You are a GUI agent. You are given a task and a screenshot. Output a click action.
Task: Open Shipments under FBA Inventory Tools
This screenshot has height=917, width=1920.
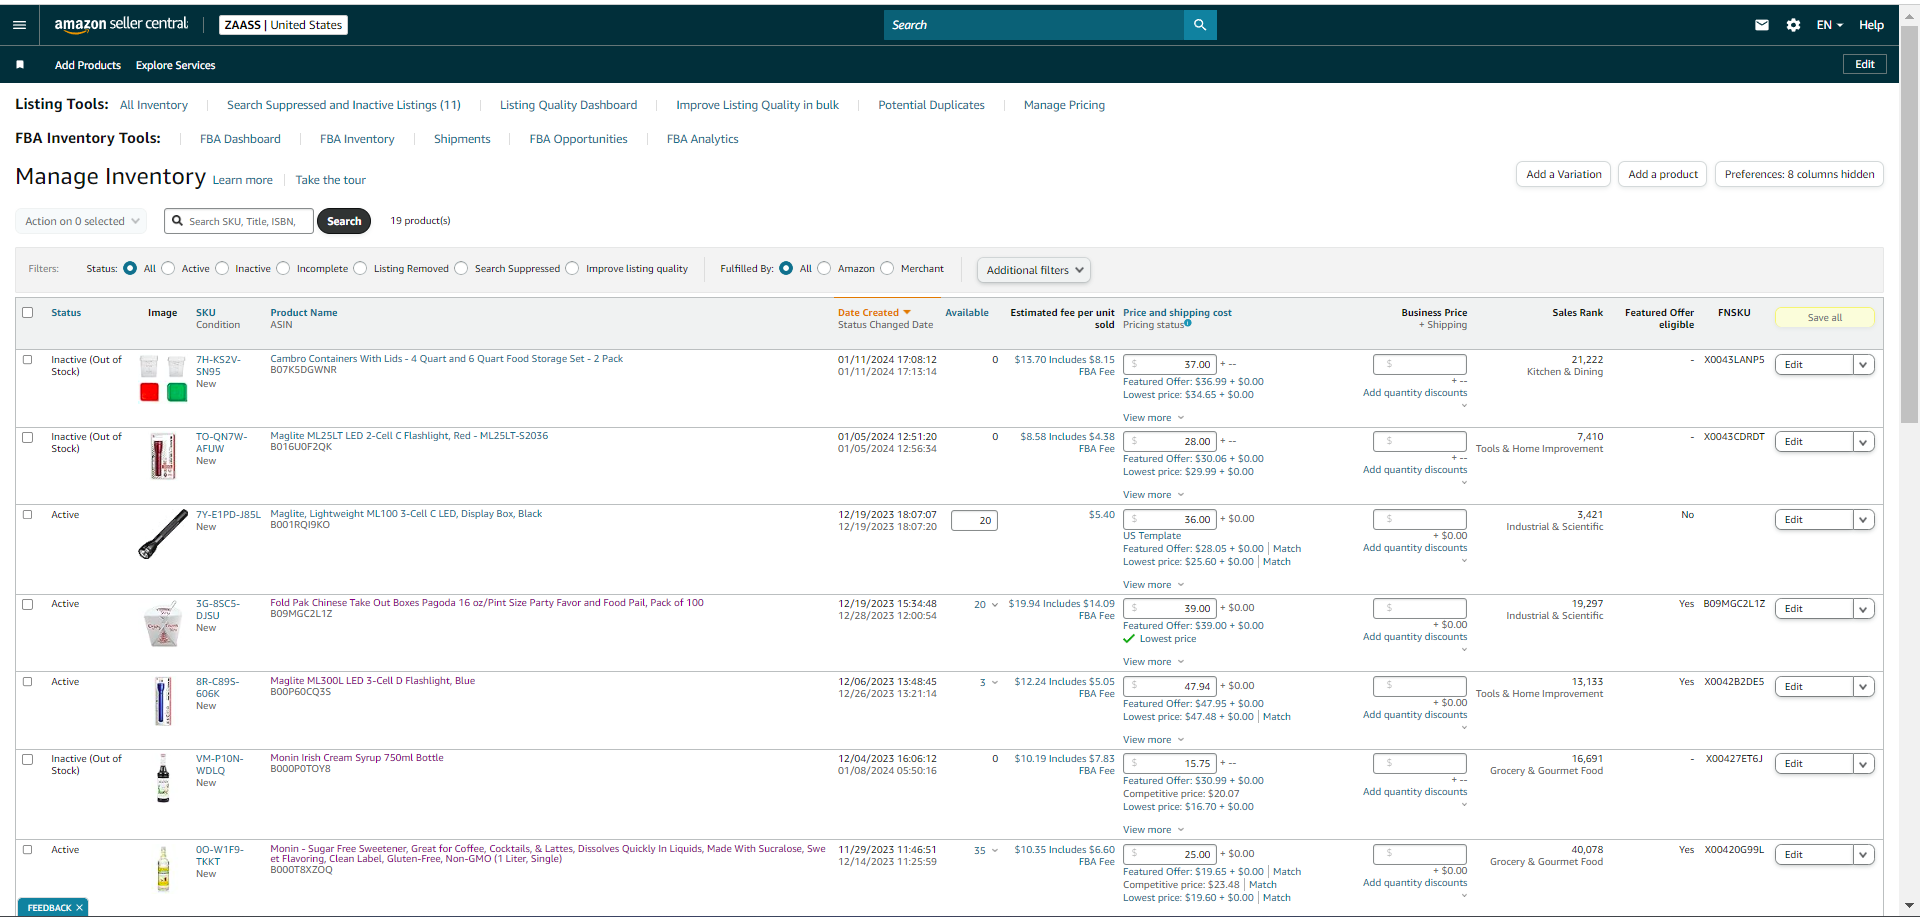(x=462, y=139)
